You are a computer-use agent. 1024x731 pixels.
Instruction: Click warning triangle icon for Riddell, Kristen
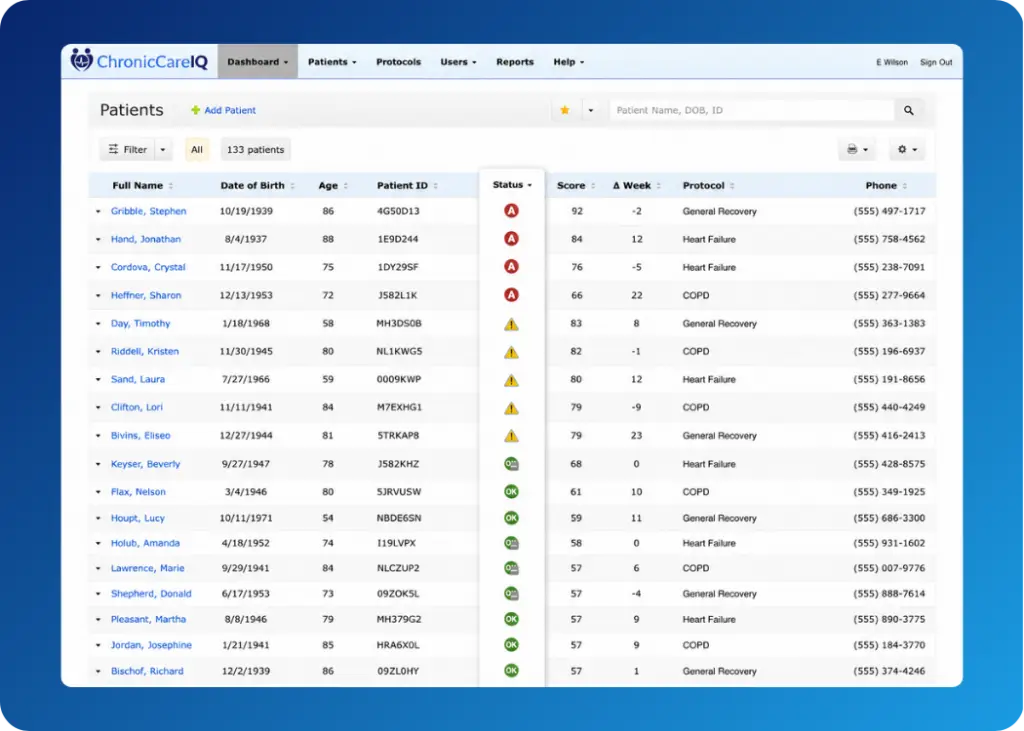pos(511,352)
